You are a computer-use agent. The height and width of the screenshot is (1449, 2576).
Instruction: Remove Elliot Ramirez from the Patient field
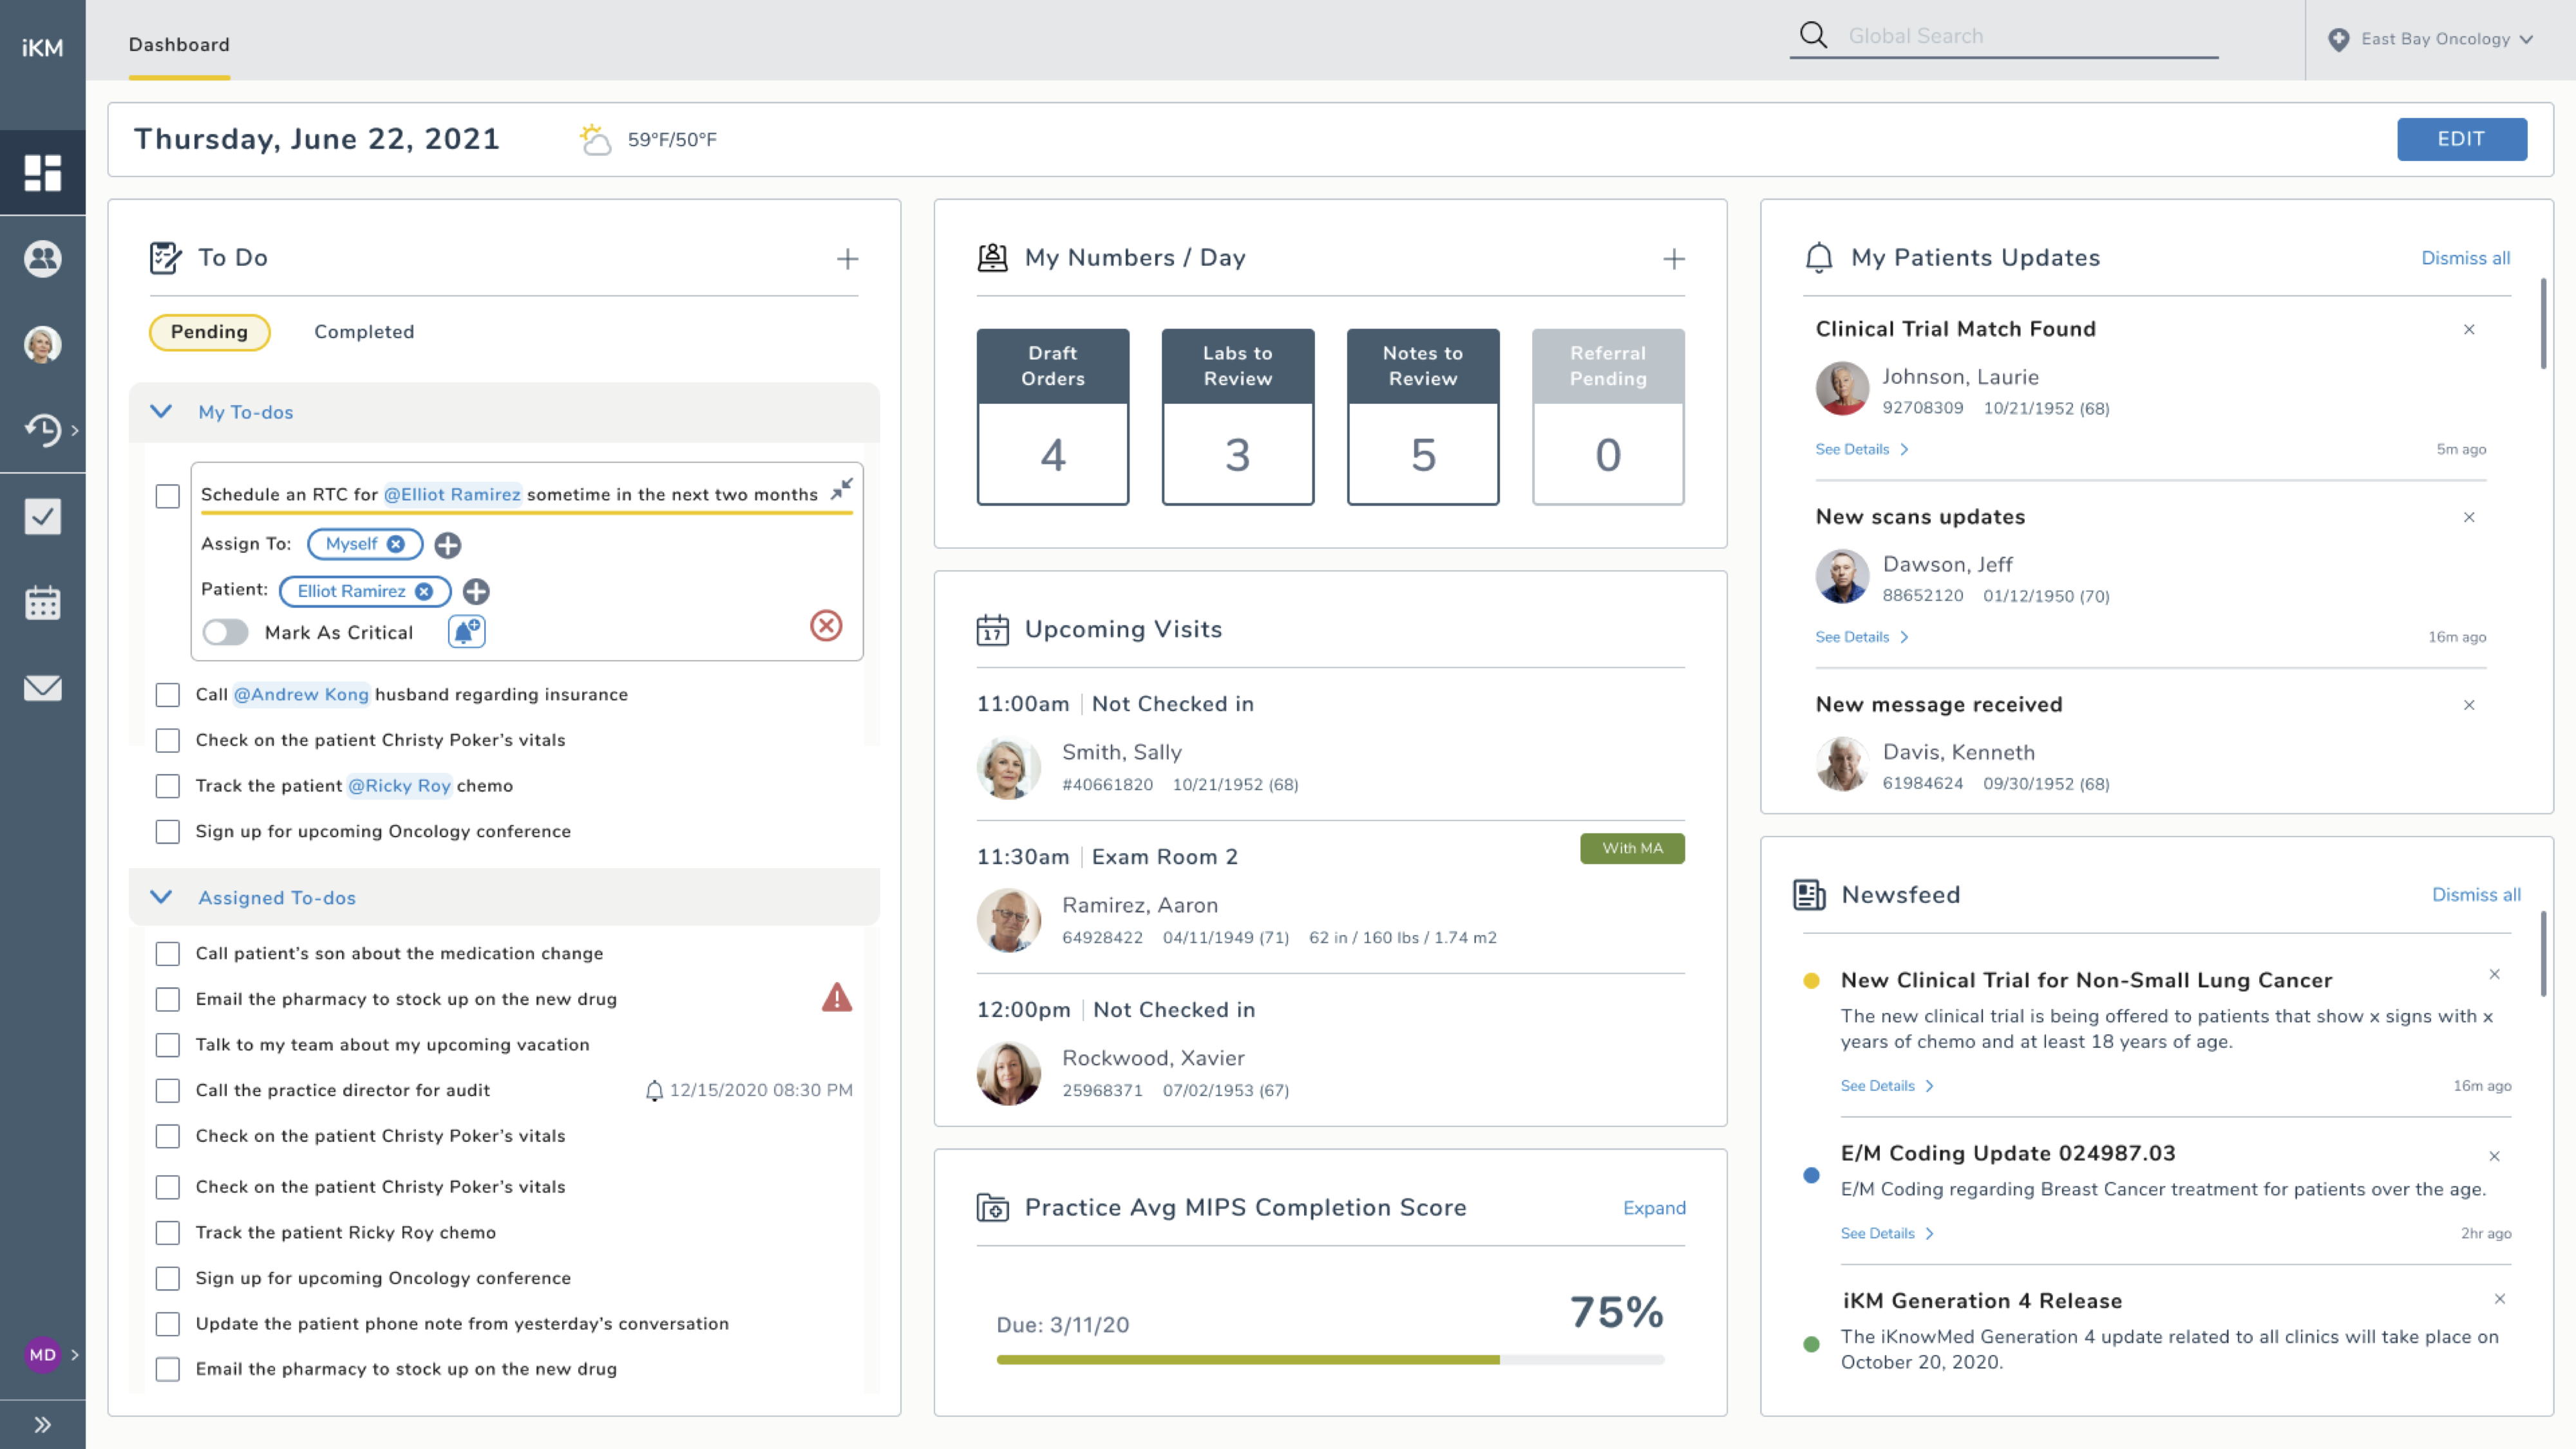point(425,591)
